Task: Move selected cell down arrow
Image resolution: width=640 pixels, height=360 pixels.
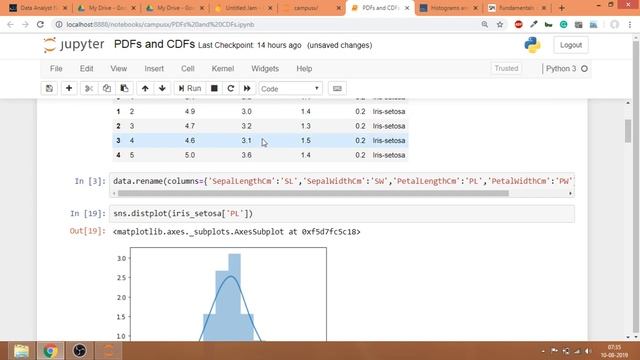Action: (x=162, y=89)
